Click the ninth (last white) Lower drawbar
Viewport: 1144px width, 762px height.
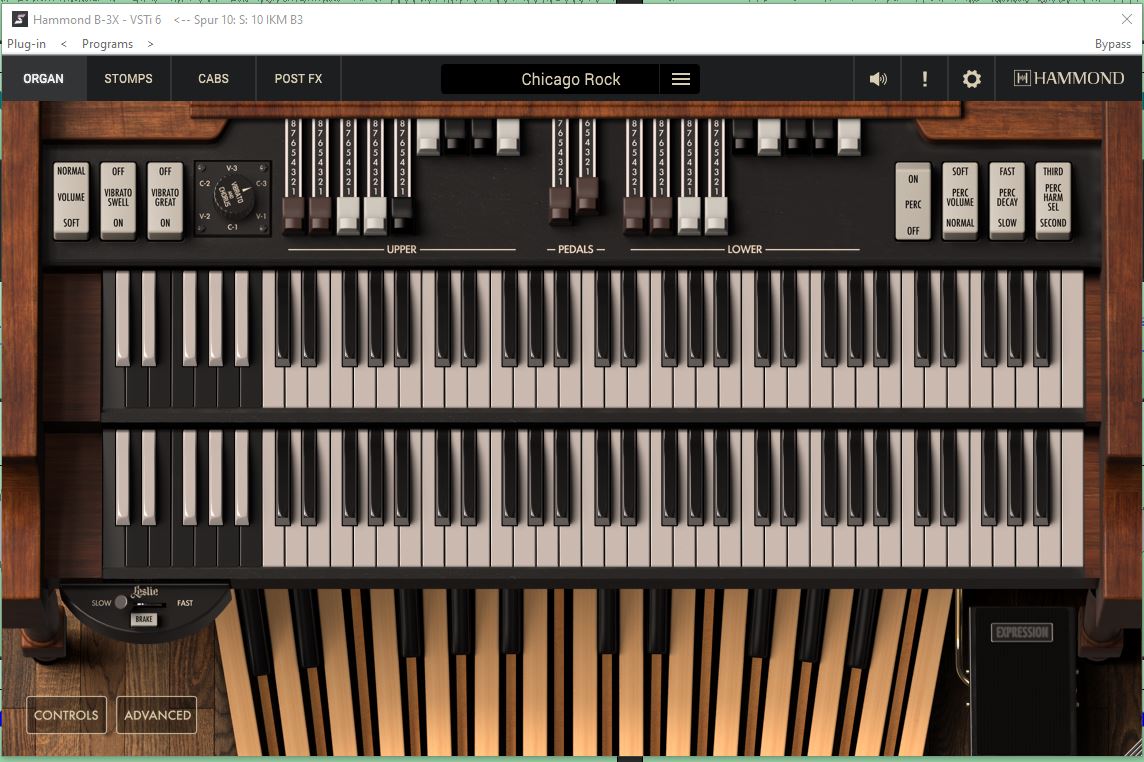pyautogui.click(x=849, y=136)
